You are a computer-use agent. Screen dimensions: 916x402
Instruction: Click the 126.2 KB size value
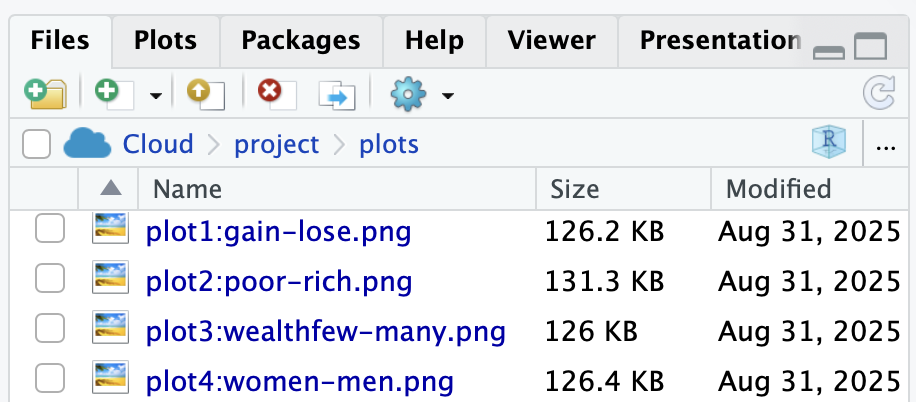605,233
